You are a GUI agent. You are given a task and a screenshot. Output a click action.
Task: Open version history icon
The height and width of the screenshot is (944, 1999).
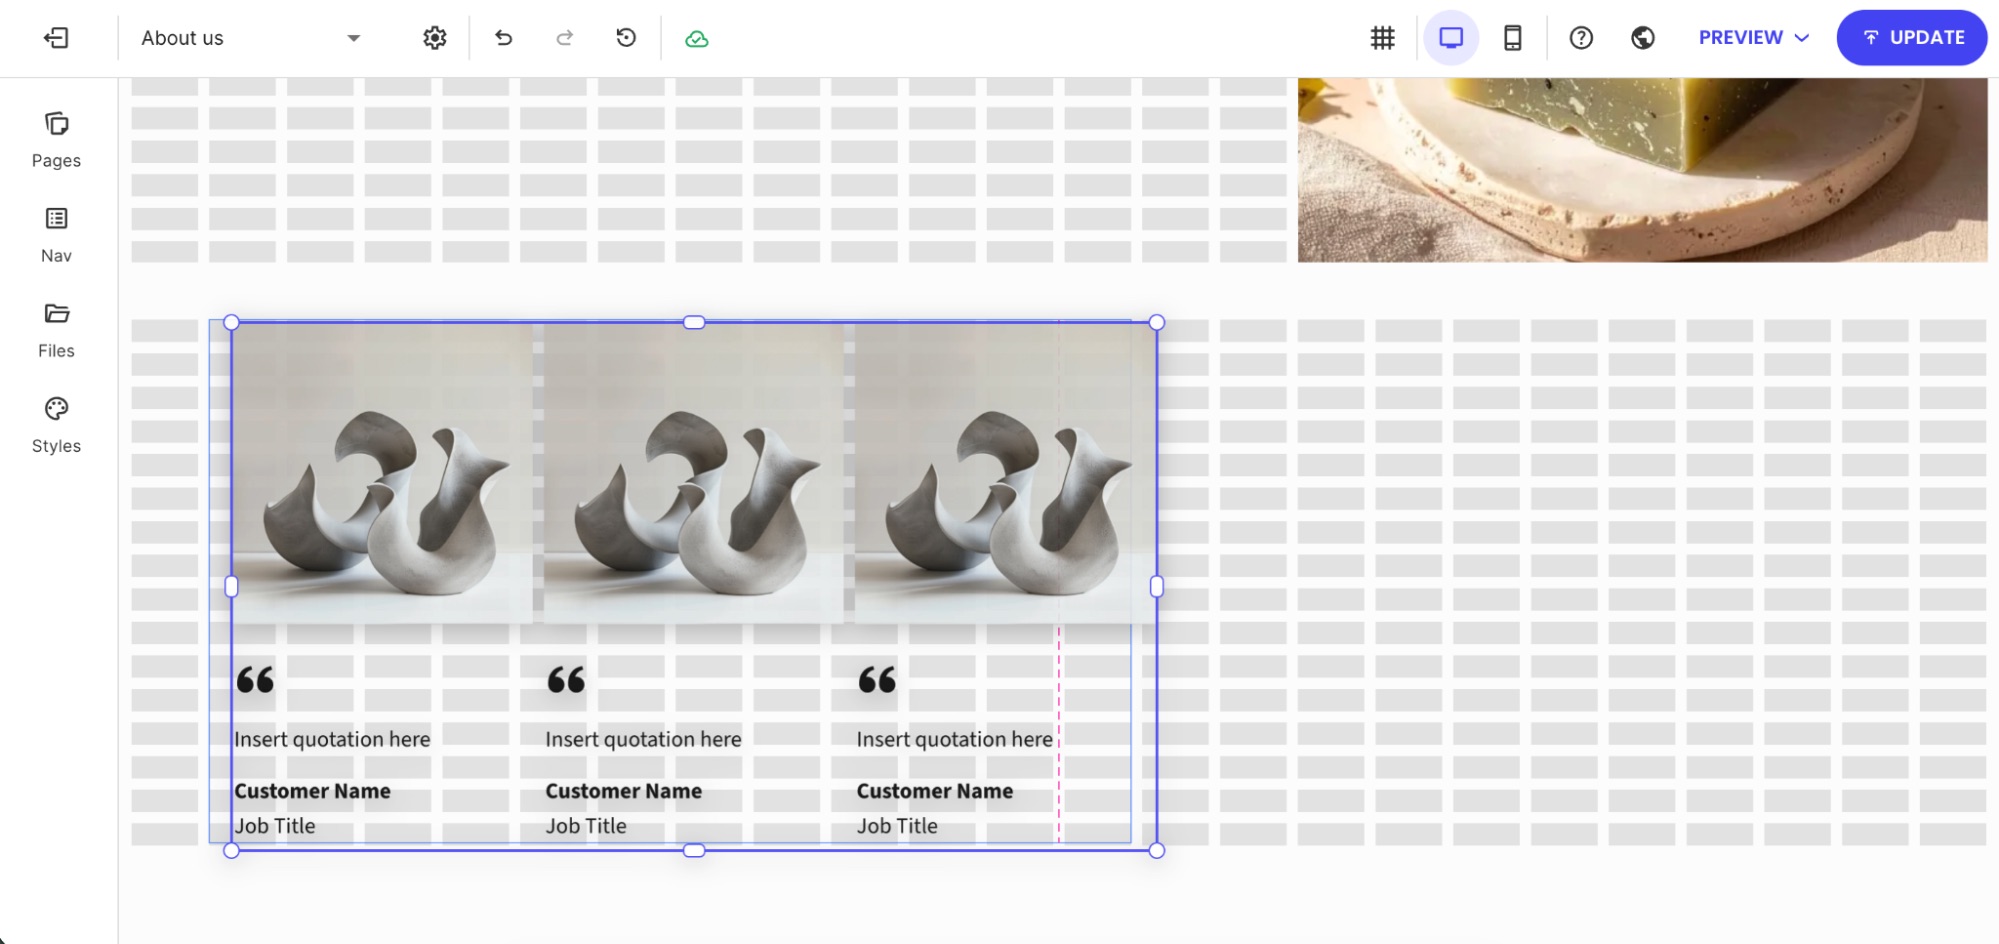click(626, 38)
